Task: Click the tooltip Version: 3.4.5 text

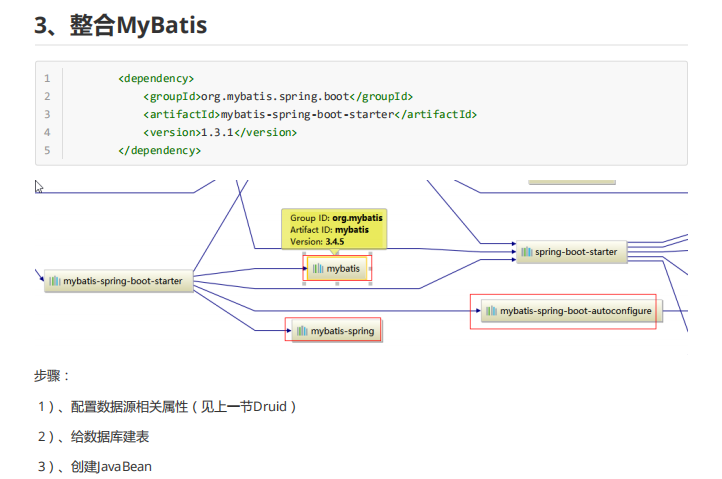Action: (317, 241)
